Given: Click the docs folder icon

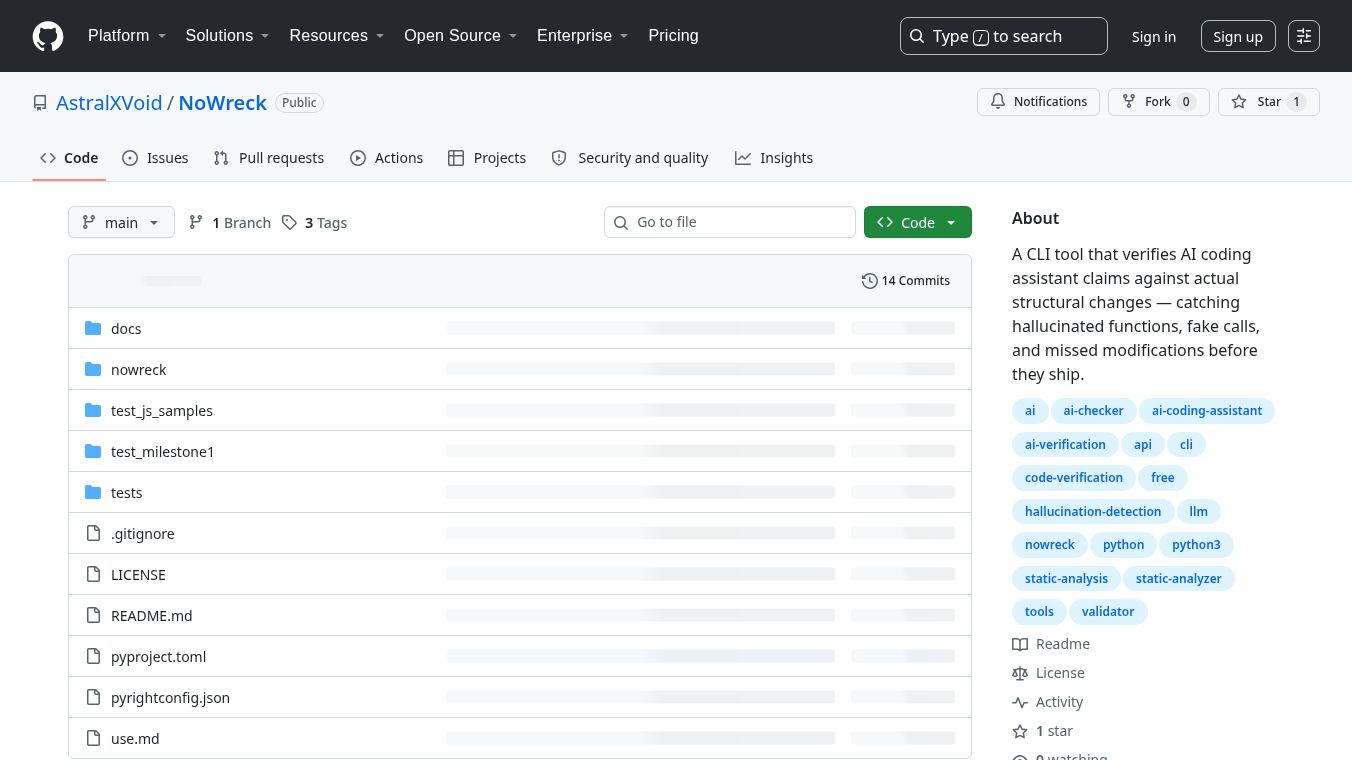Looking at the screenshot, I should [x=94, y=328].
